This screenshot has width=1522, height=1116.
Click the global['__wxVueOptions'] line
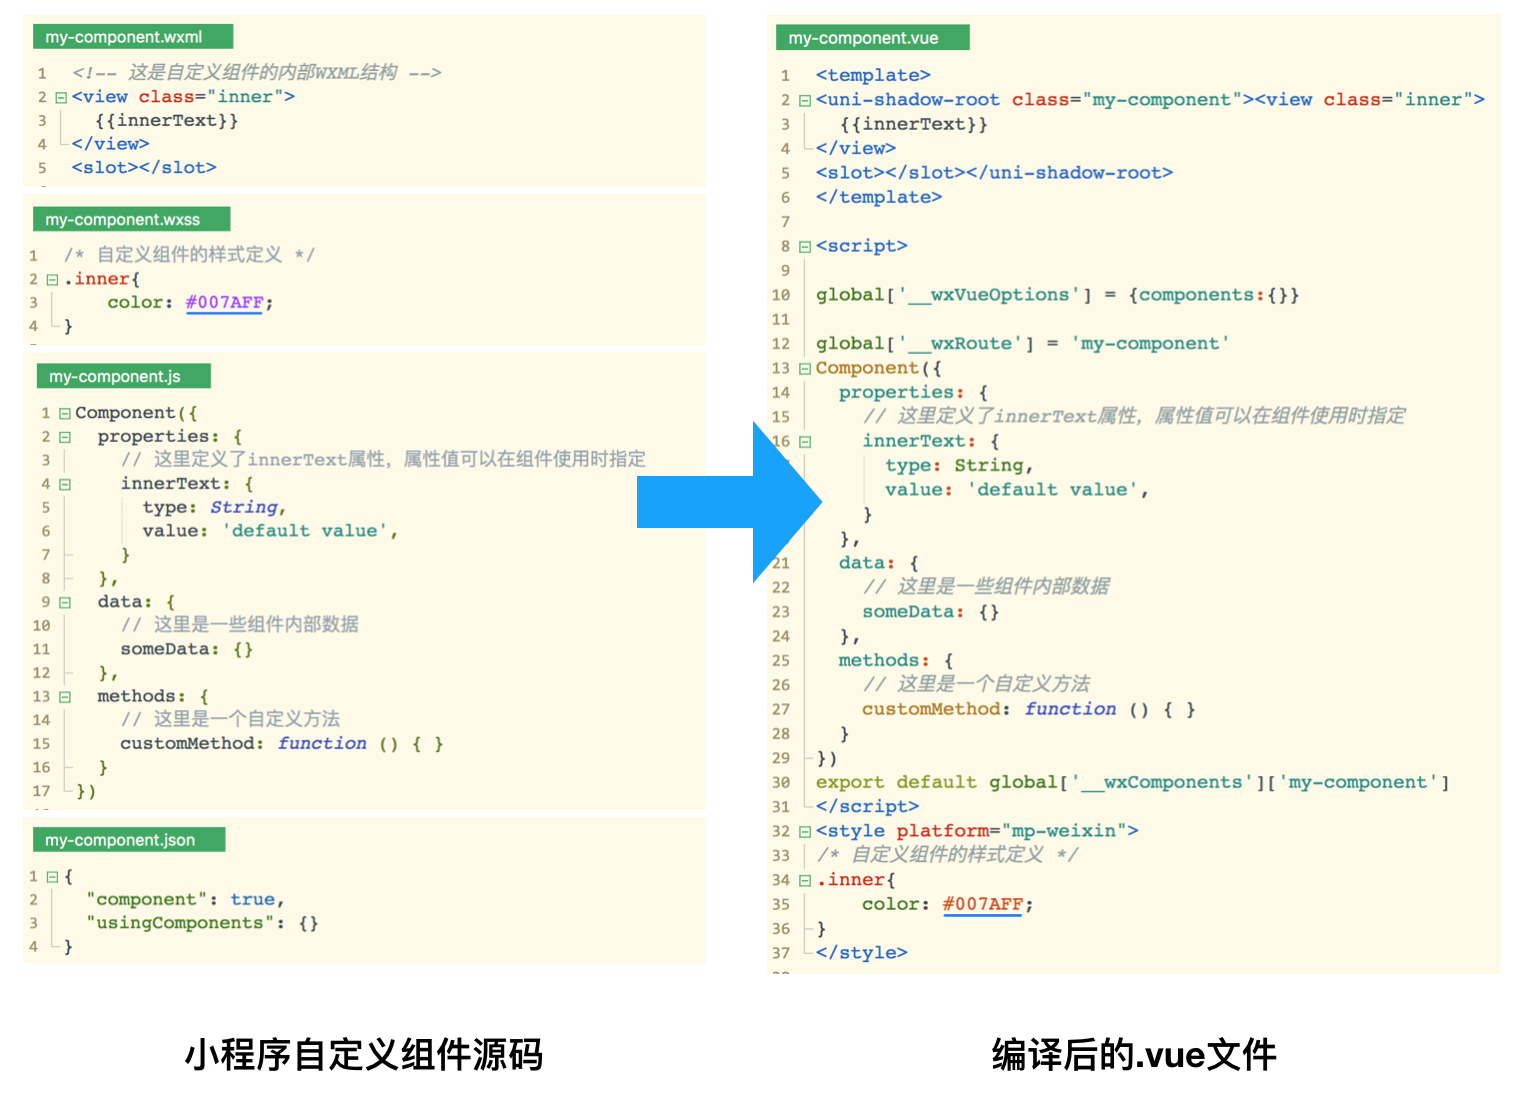click(x=1058, y=295)
